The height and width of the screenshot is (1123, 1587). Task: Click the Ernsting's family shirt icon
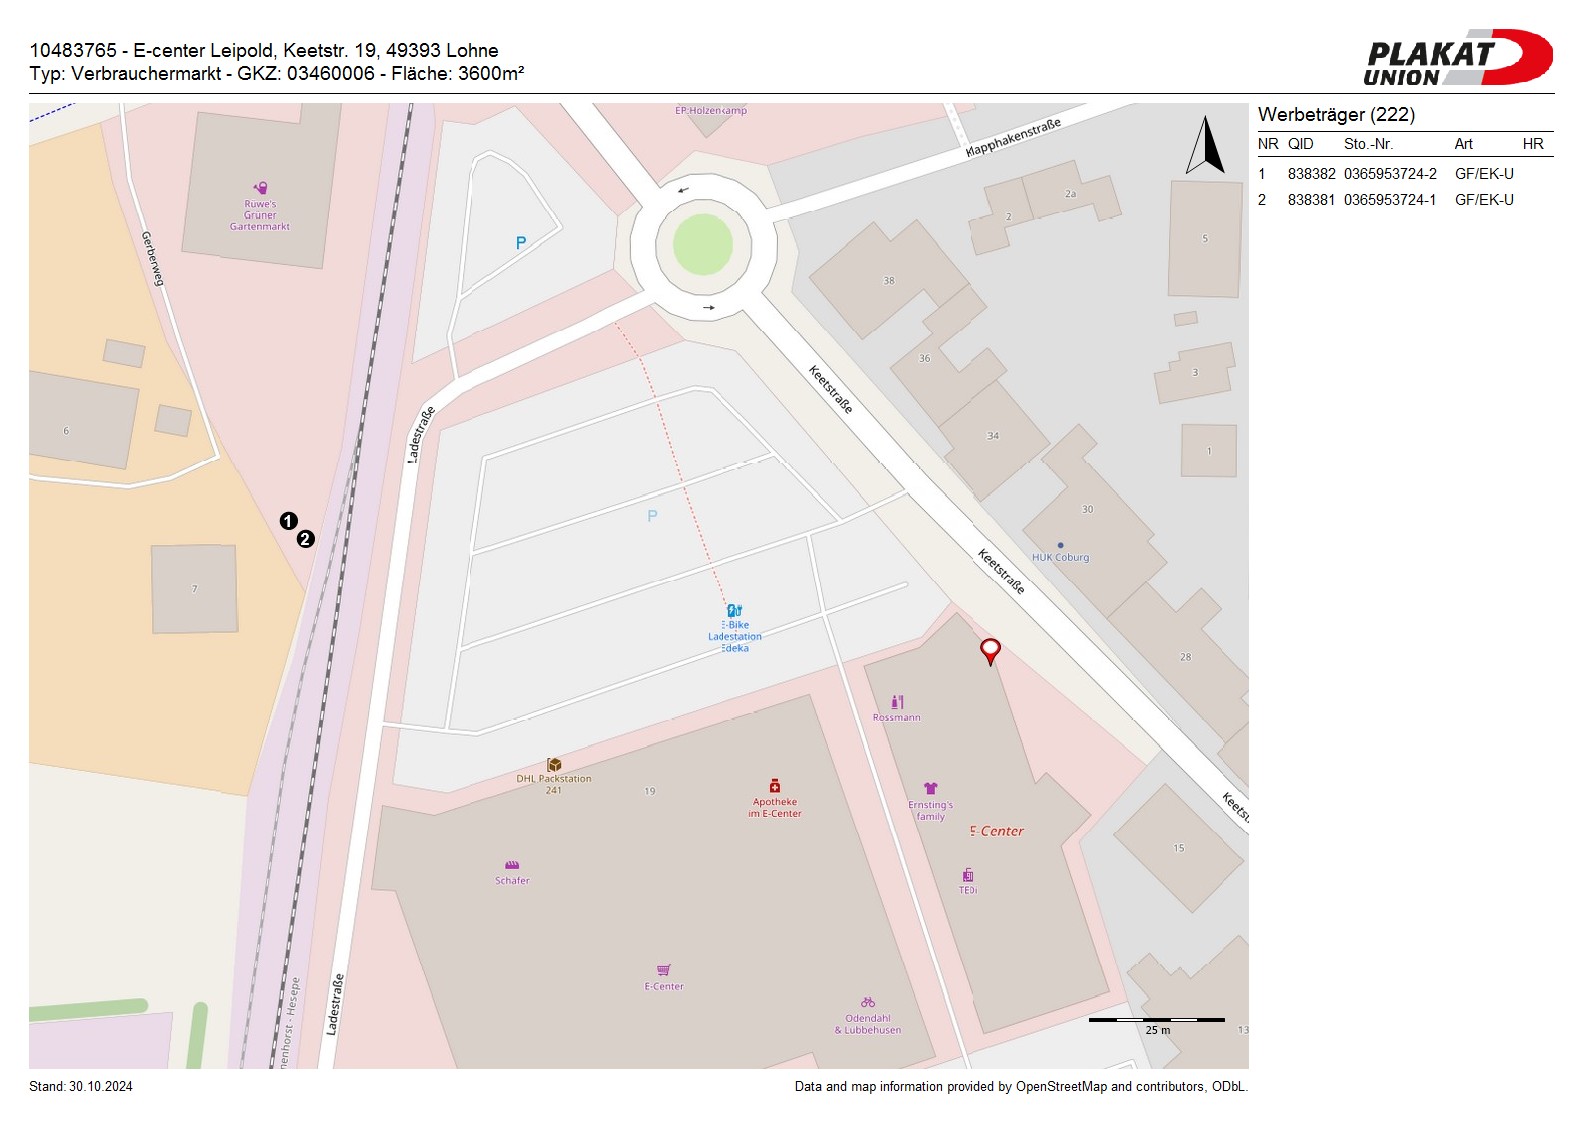930,788
